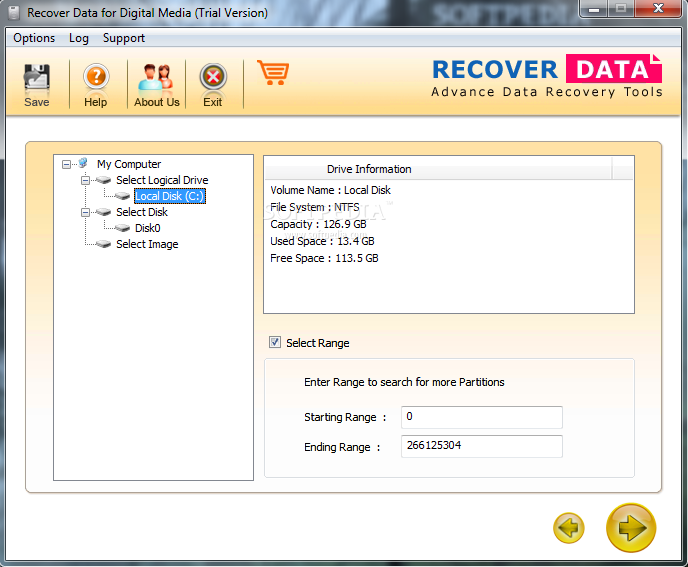The height and width of the screenshot is (567, 688).
Task: Click the Ending Range input field
Action: [x=481, y=446]
